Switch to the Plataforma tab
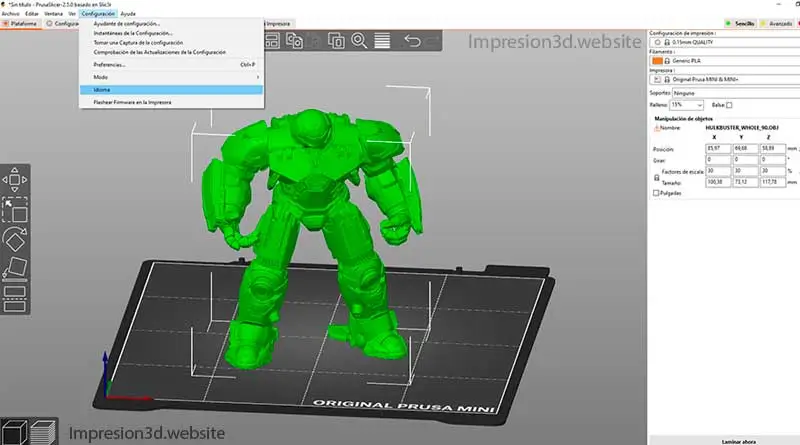This screenshot has height=445, width=800. [x=20, y=23]
